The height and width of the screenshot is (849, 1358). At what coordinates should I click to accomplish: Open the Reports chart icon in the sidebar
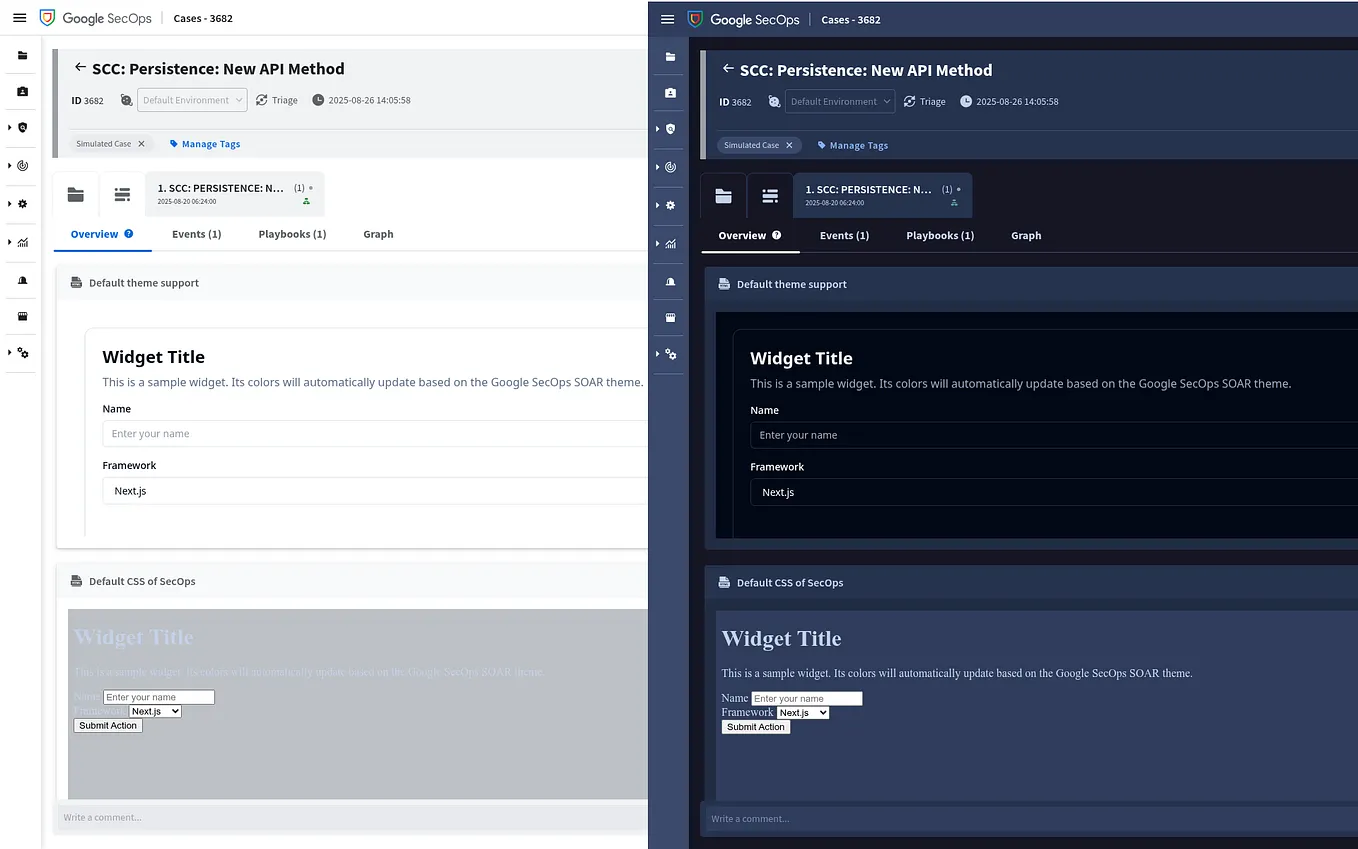pyautogui.click(x=21, y=242)
